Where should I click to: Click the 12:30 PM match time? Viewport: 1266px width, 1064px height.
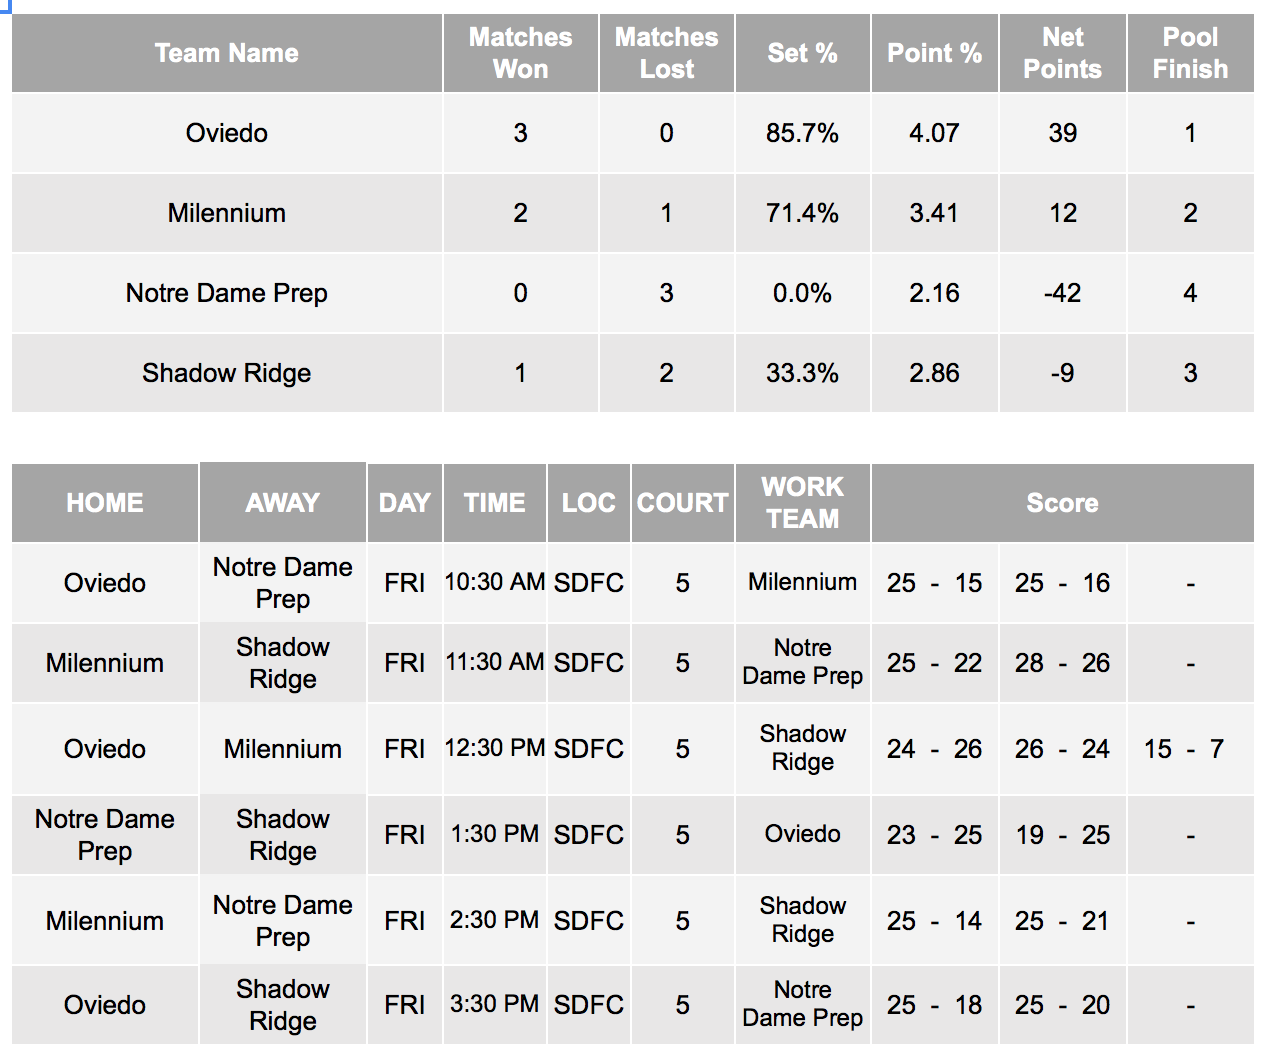495,749
